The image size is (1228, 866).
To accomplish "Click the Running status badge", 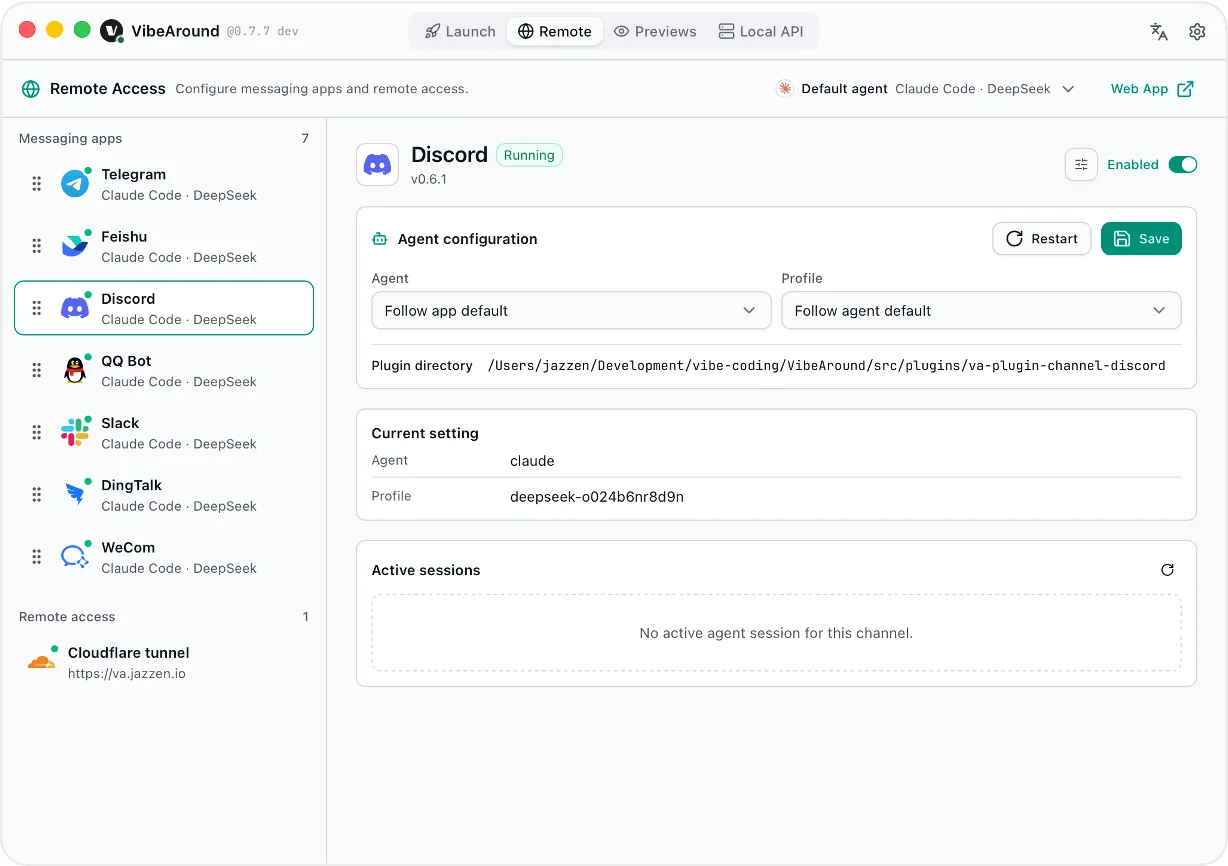I will (529, 155).
